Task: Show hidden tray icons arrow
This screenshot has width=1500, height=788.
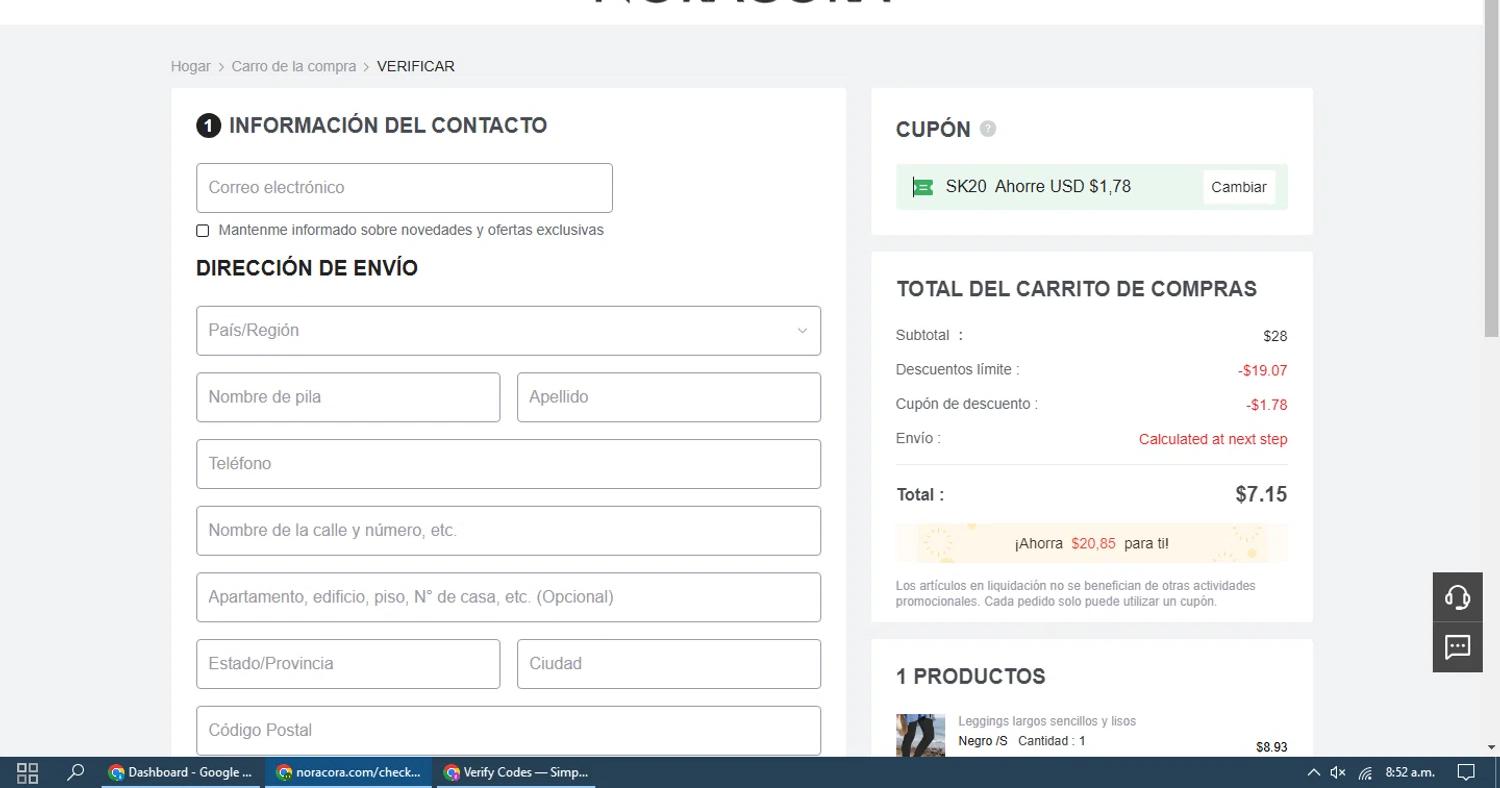Action: [x=1313, y=772]
